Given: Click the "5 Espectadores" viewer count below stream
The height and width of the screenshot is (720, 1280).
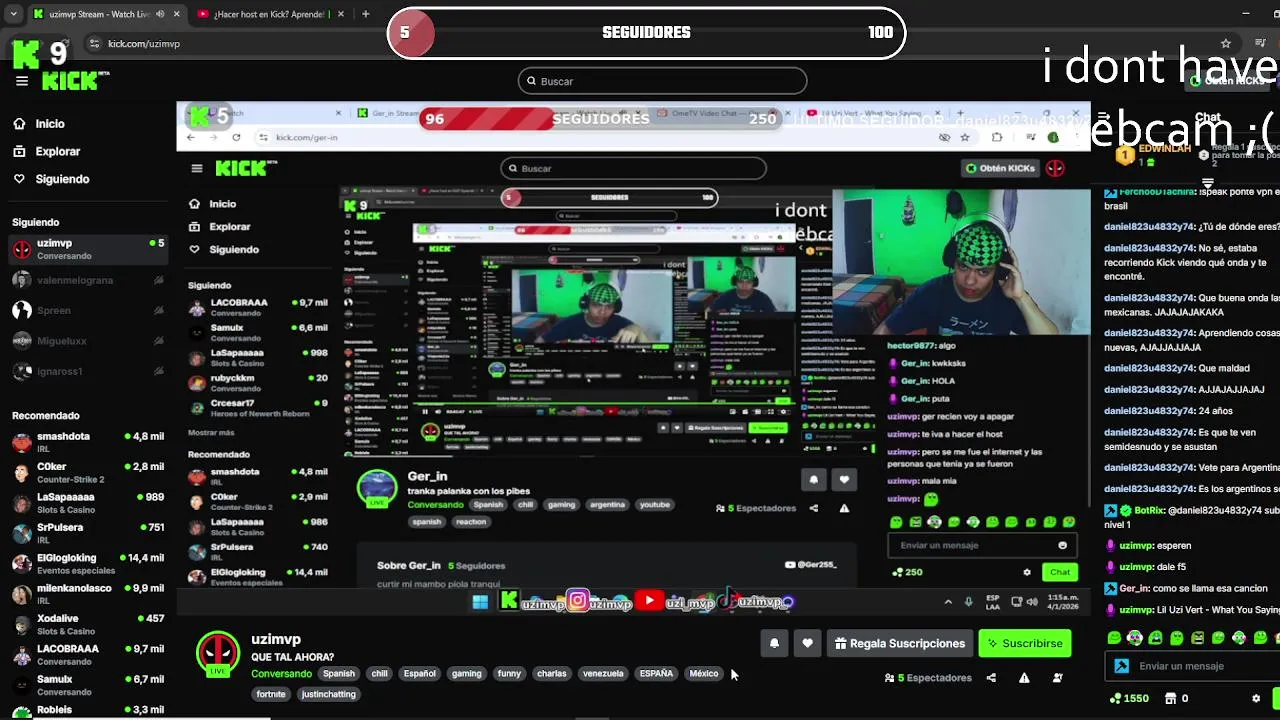Looking at the screenshot, I should [x=928, y=678].
